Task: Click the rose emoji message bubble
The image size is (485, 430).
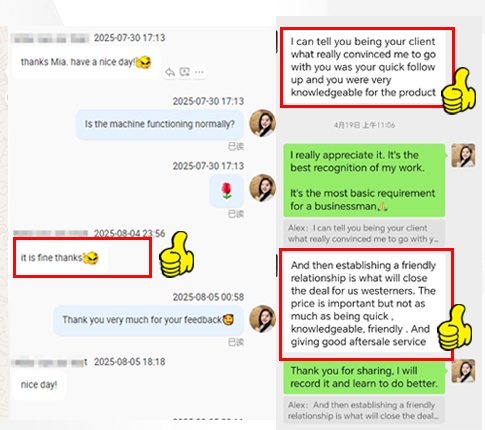Action: coord(227,191)
